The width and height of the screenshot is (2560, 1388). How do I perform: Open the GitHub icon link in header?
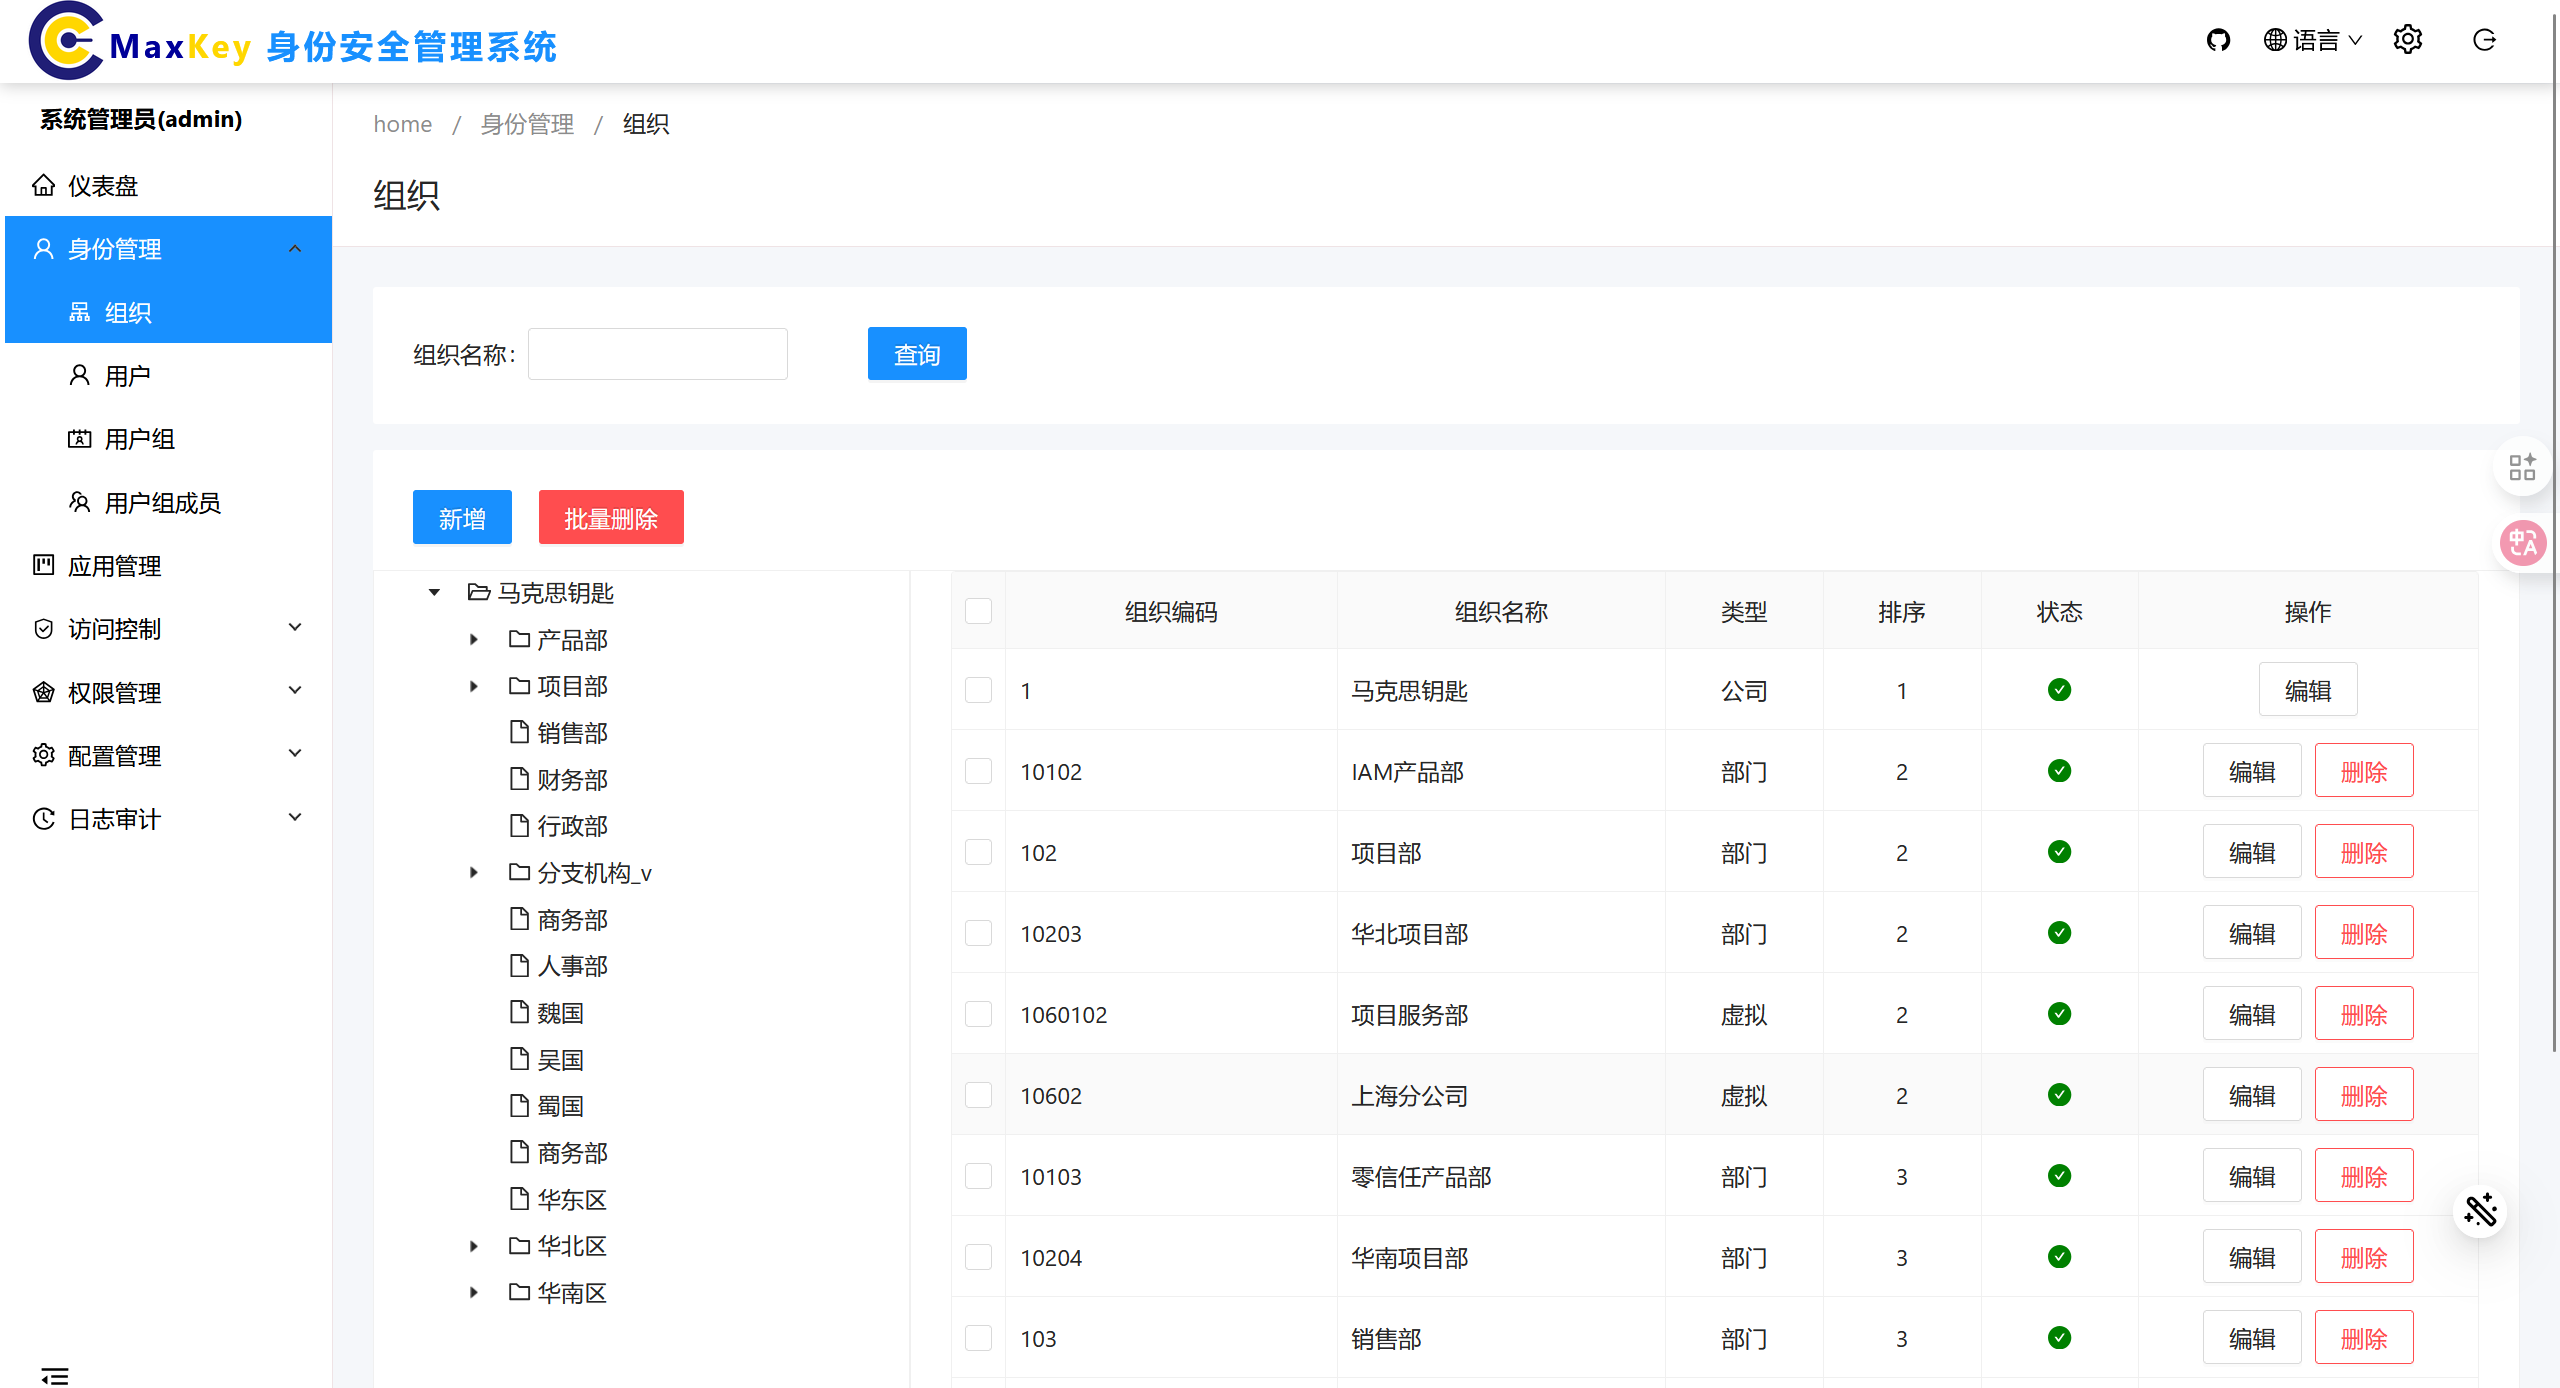2218,40
